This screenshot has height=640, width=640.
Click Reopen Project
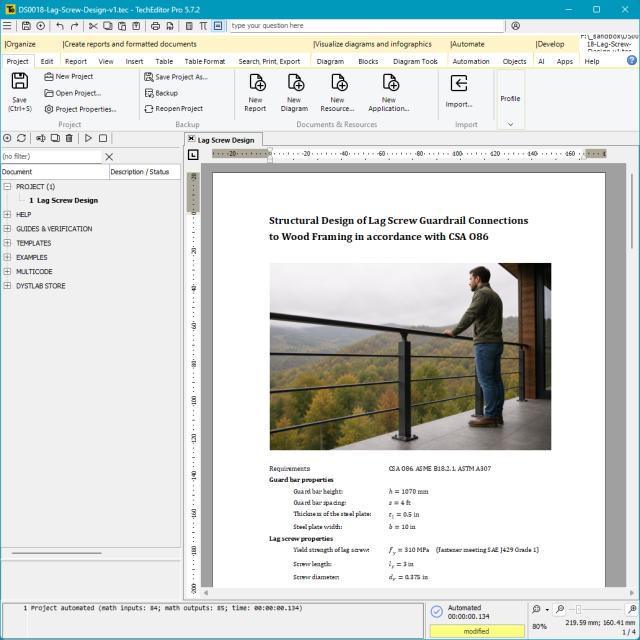click(173, 109)
